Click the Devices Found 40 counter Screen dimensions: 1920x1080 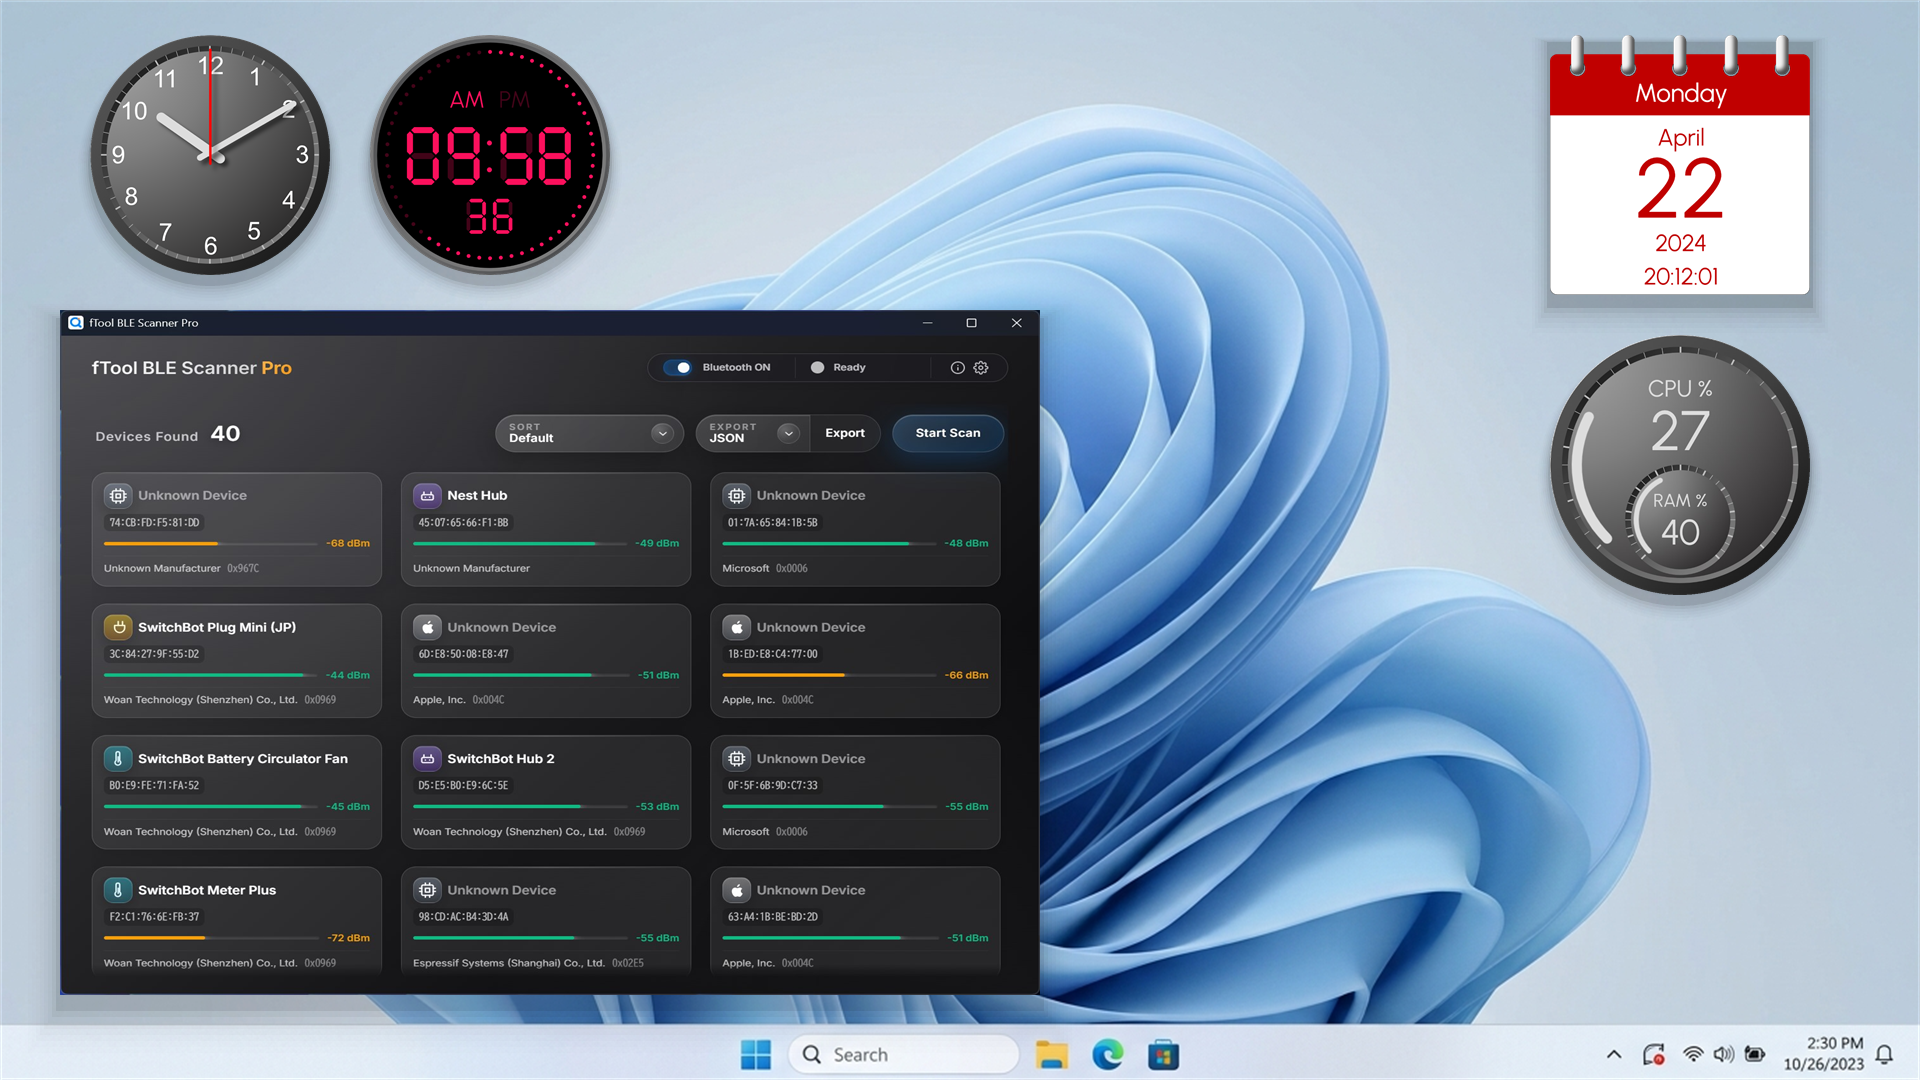167,434
